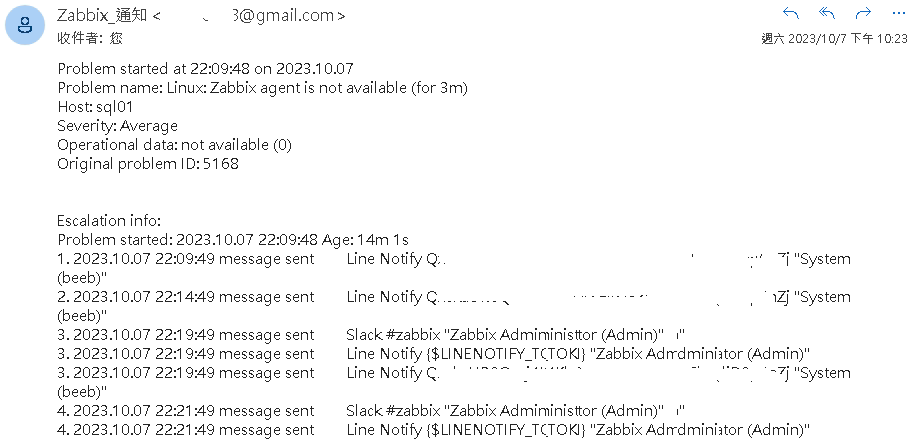Viewport: 920px width, 441px height.
Task: Click the Reply All double-arrow icon
Action: coord(827,13)
